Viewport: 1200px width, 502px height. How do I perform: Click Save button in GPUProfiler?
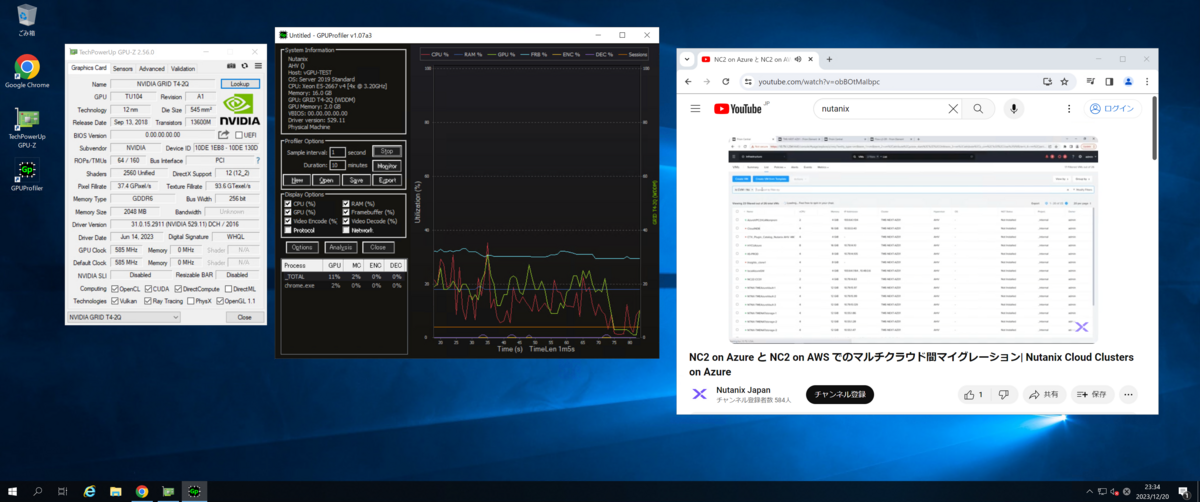pyautogui.click(x=357, y=180)
